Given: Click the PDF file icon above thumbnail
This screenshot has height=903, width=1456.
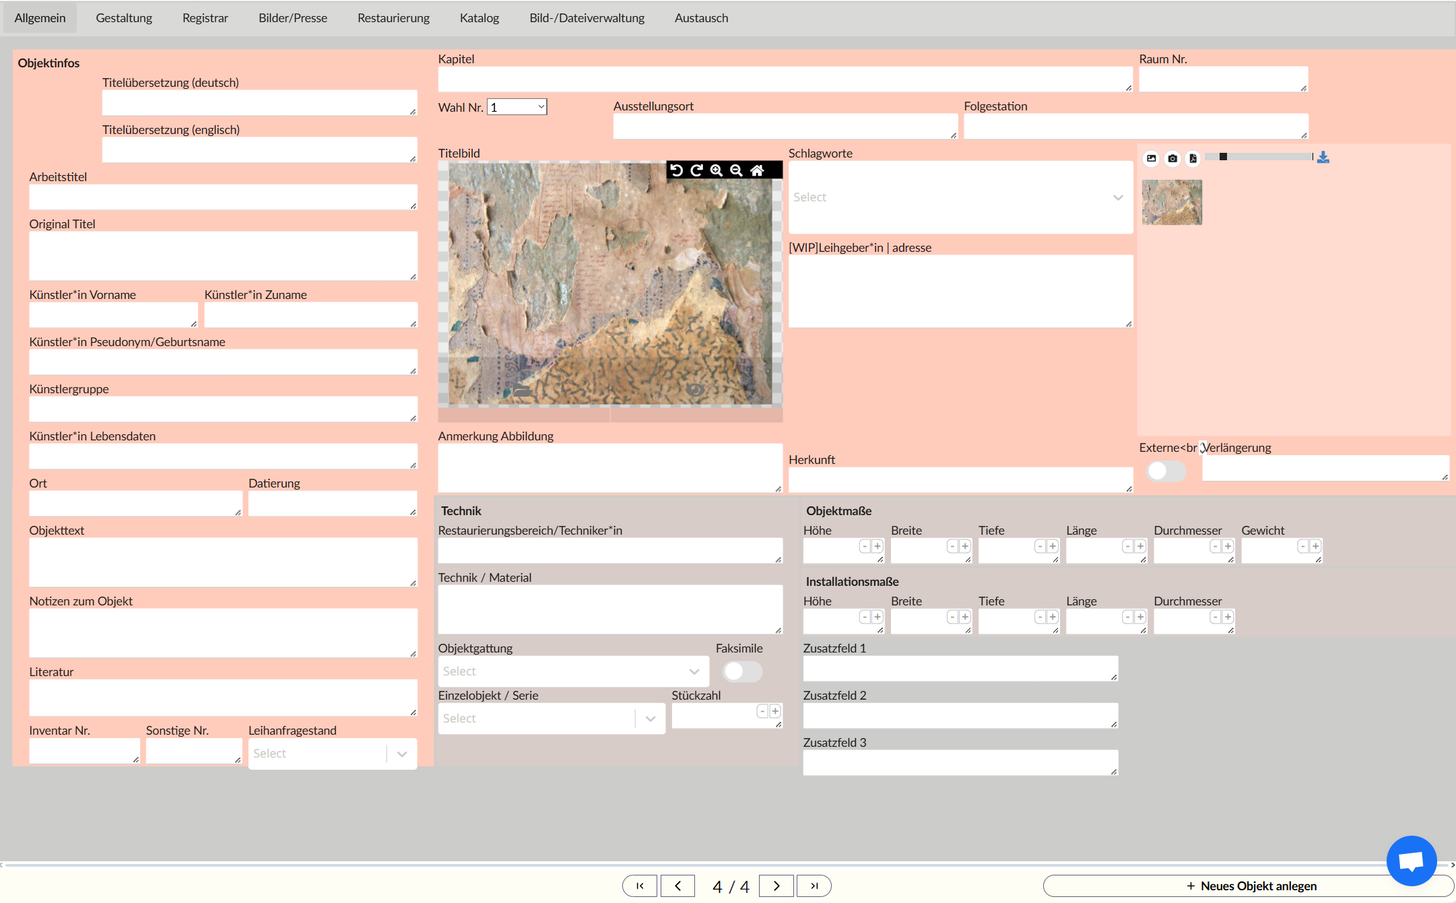Looking at the screenshot, I should pos(1193,158).
